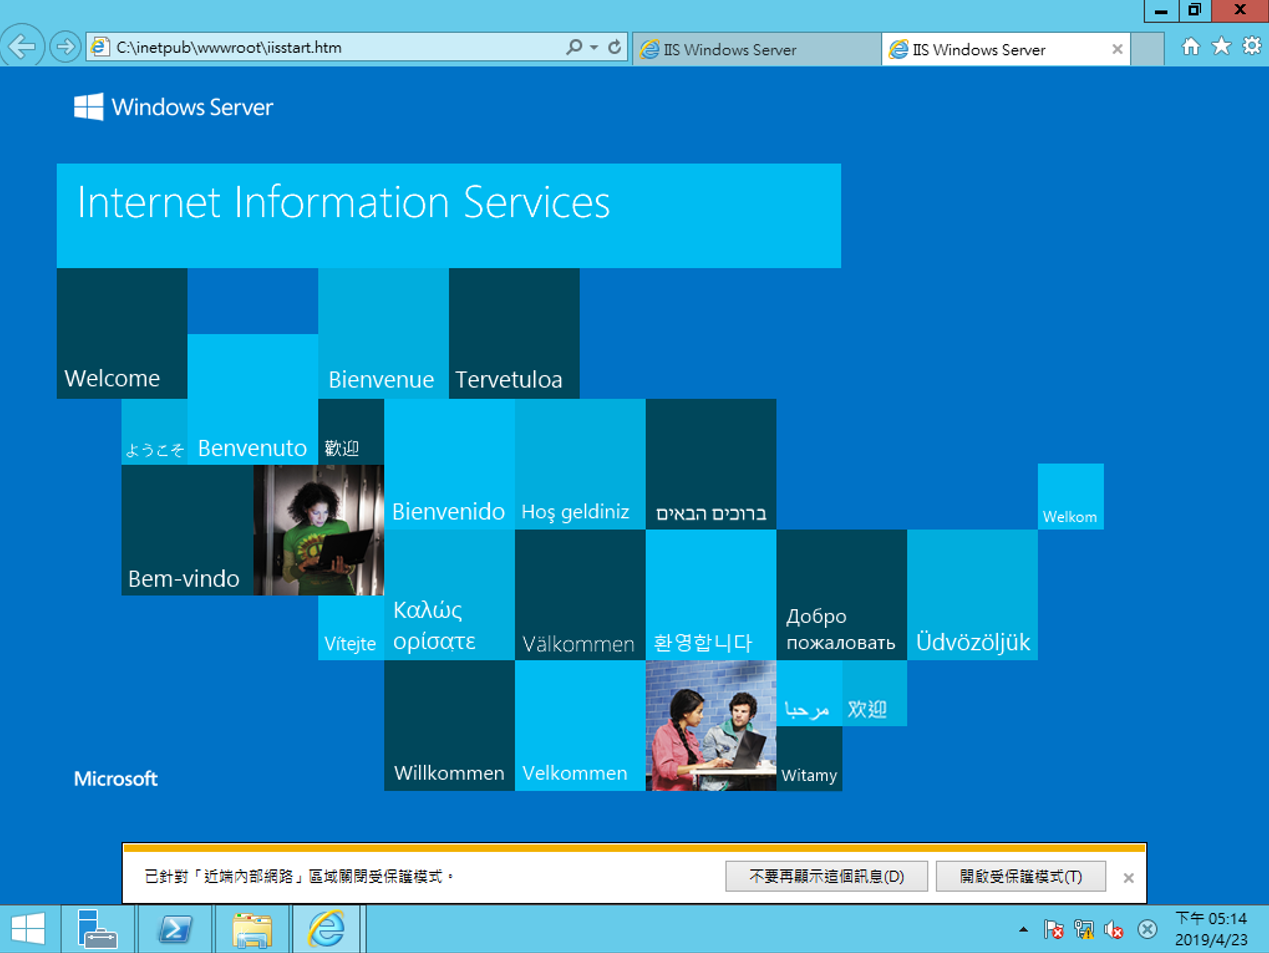Go to the Home page icon
The height and width of the screenshot is (953, 1269).
pyautogui.click(x=1190, y=46)
